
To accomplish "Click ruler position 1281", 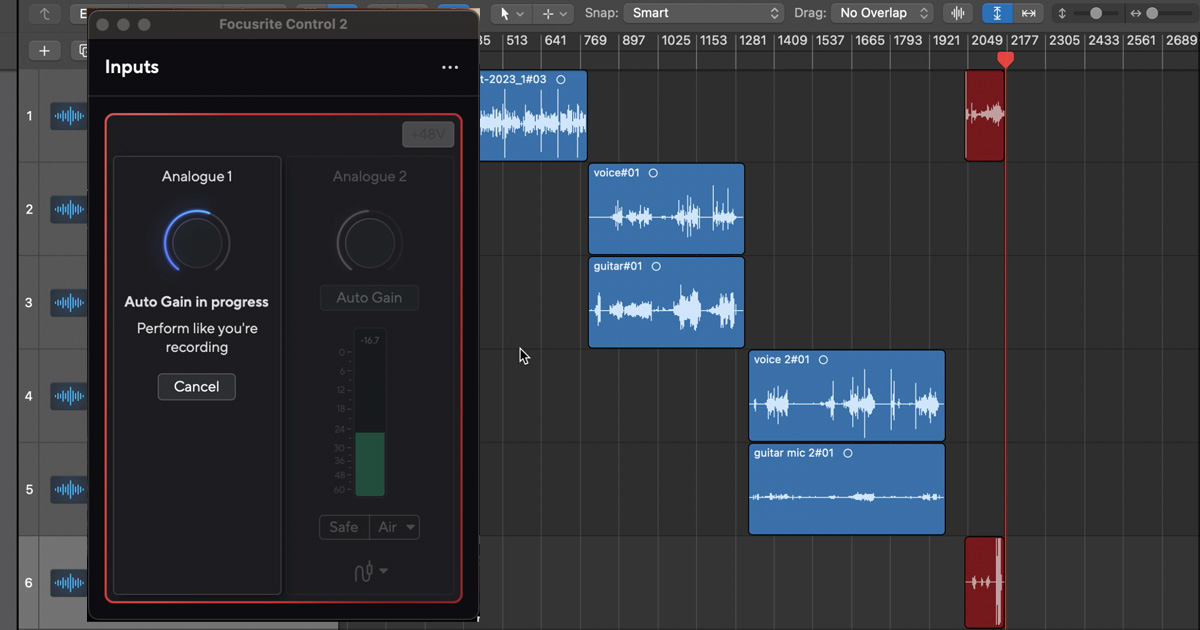I will [x=751, y=41].
